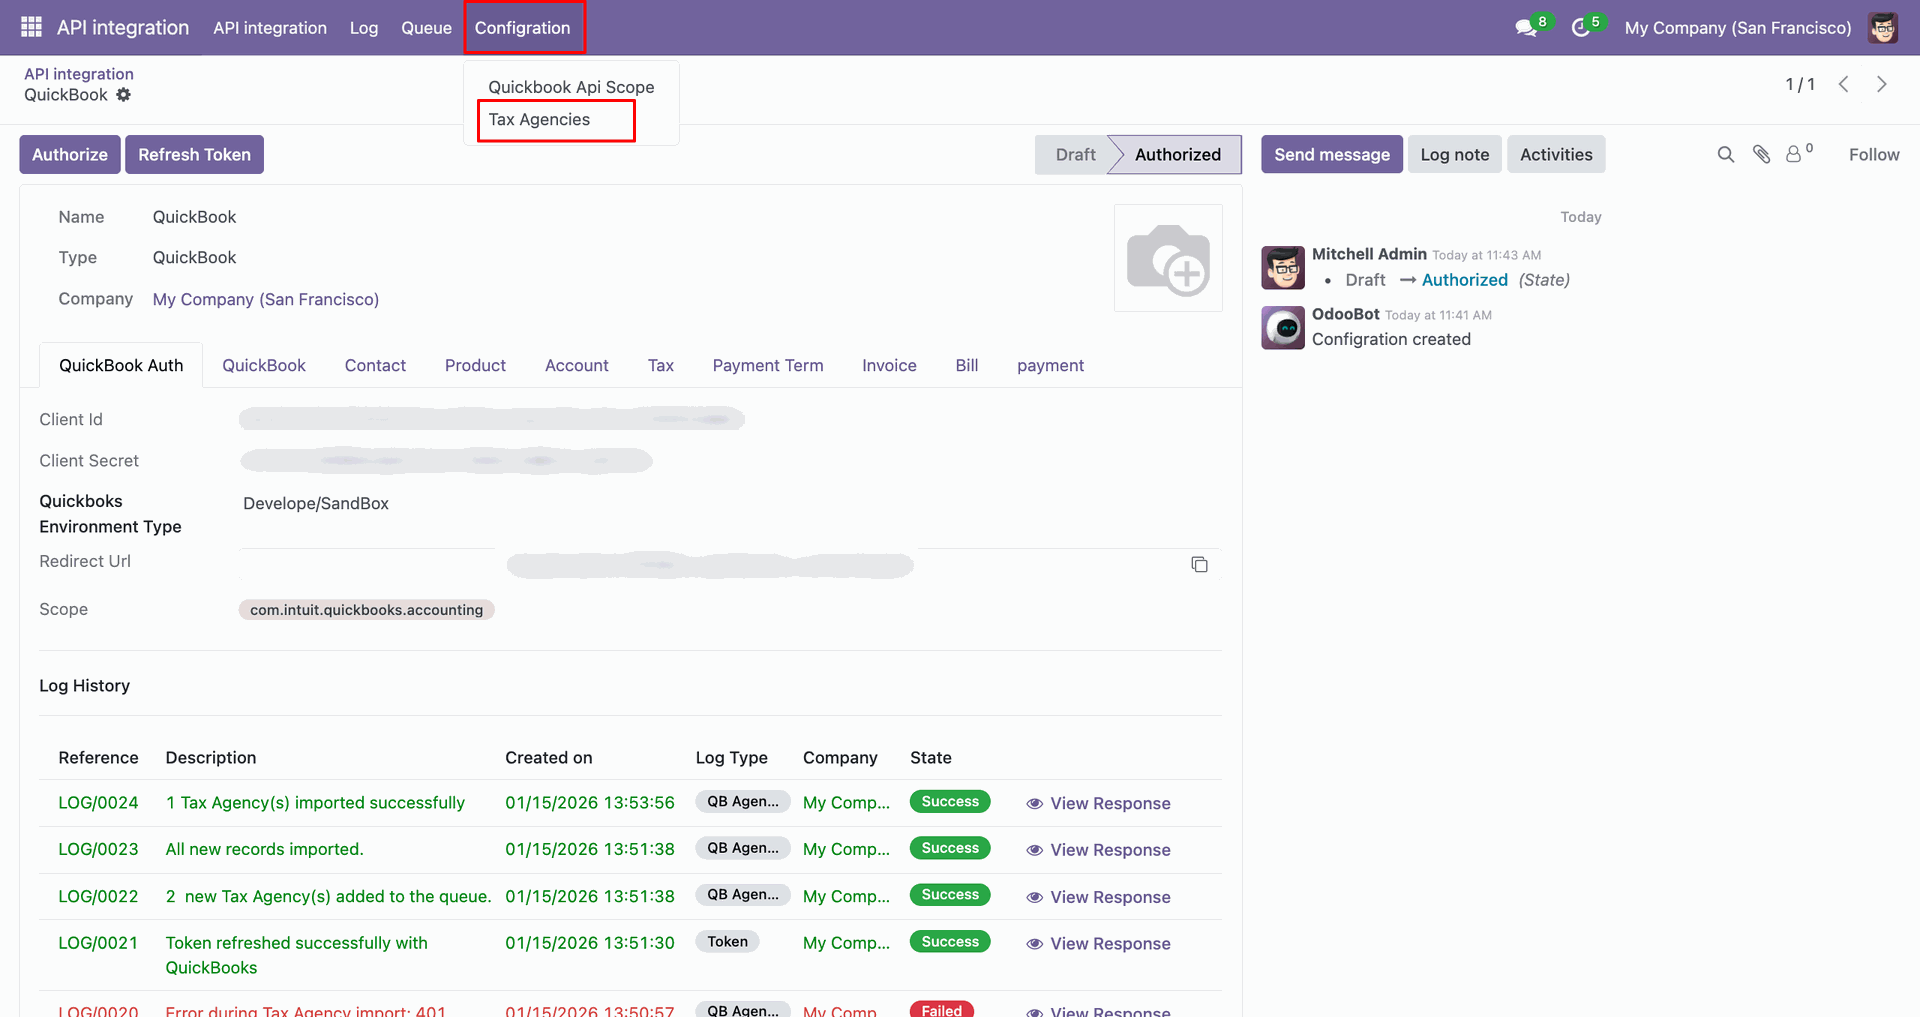
Task: Click the Reference column header
Action: coord(98,758)
